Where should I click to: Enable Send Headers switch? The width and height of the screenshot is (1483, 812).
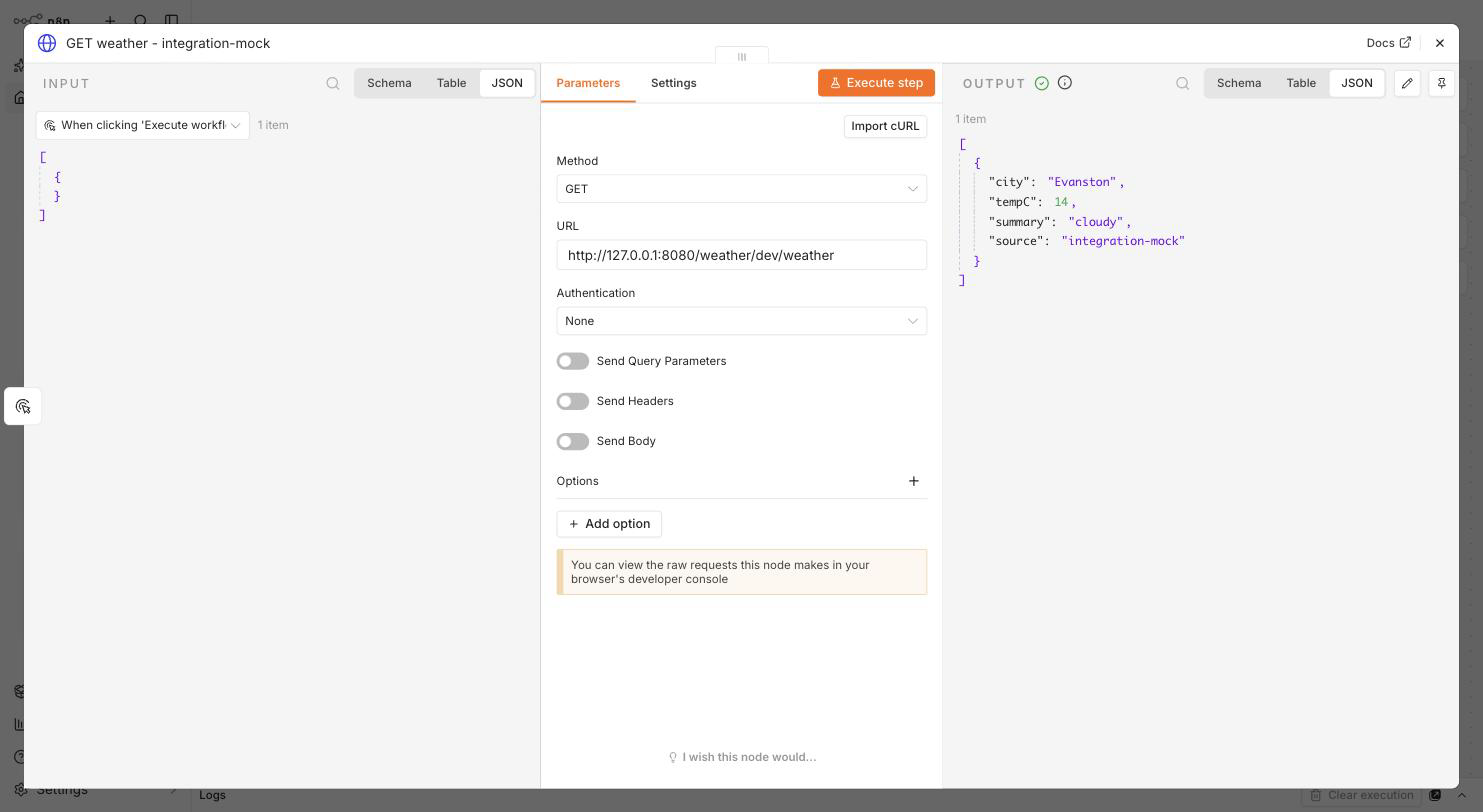click(573, 401)
